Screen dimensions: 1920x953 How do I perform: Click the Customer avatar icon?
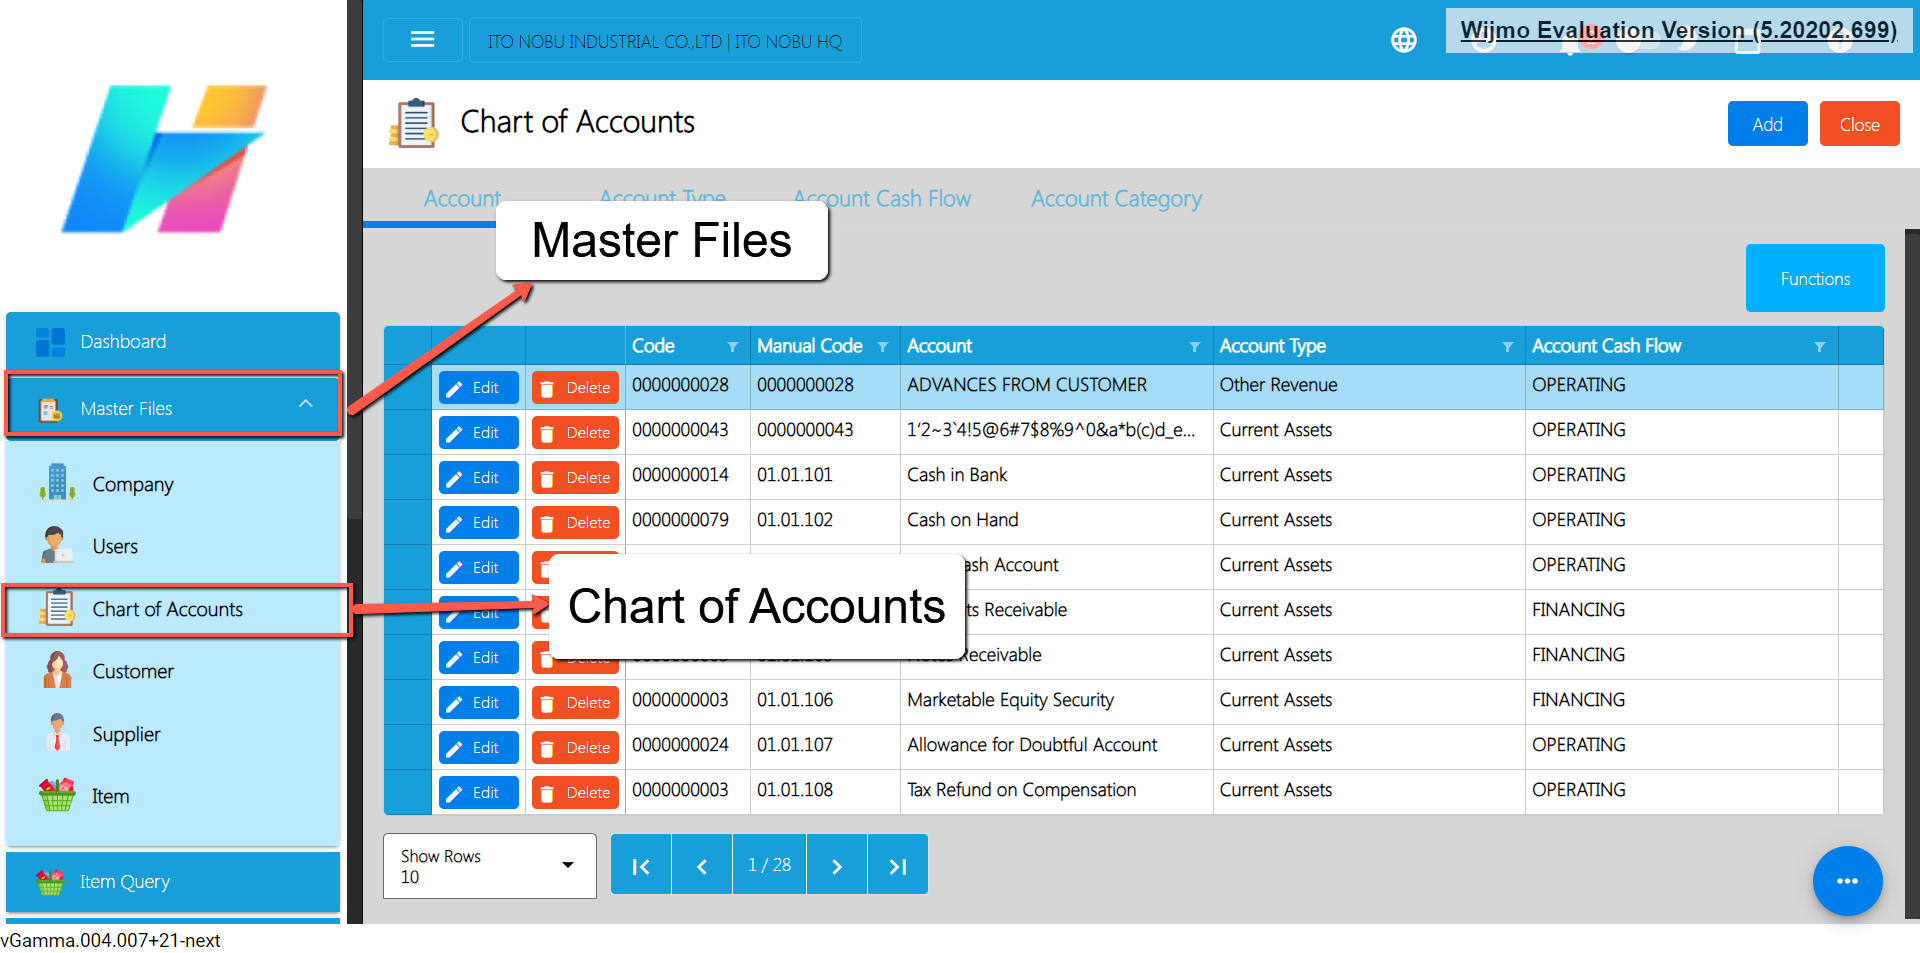[x=57, y=670]
